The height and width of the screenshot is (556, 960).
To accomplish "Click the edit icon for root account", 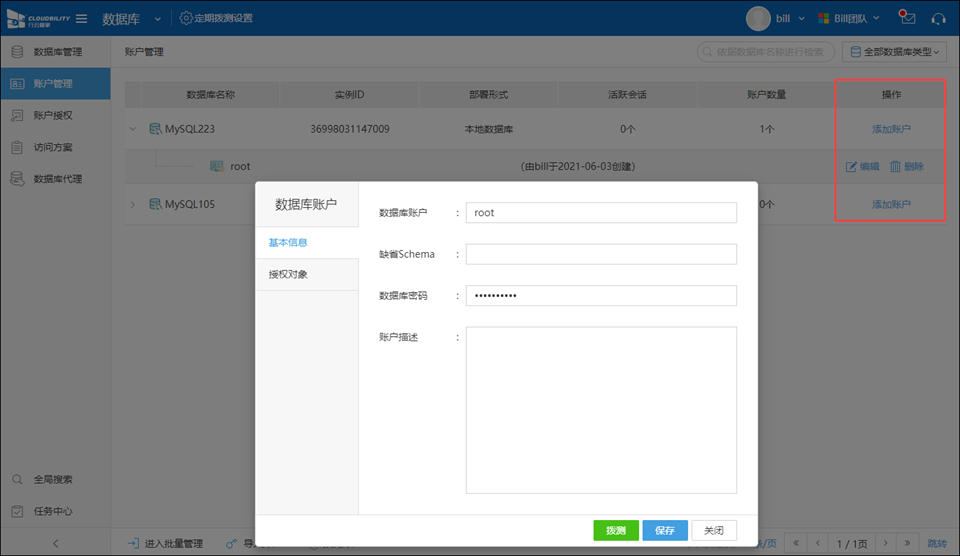I will 852,167.
